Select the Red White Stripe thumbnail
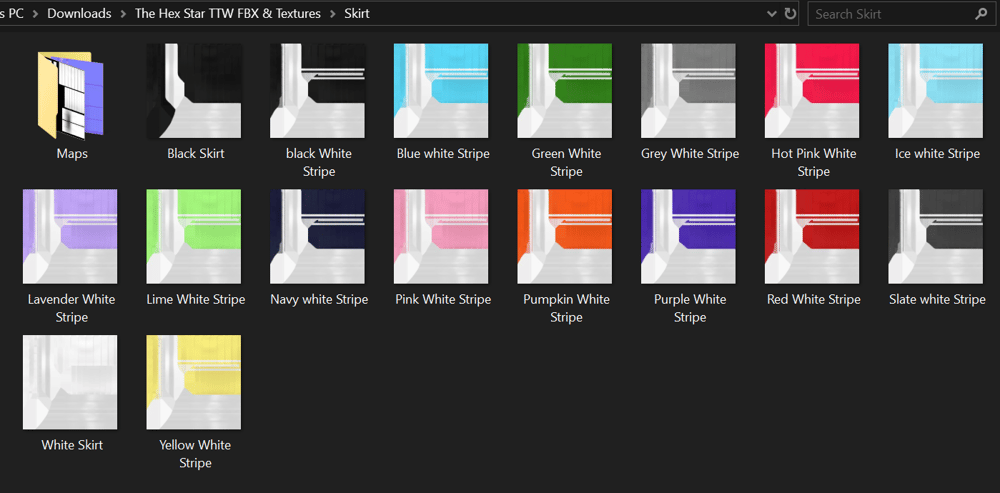Viewport: 1000px width, 493px height. tap(812, 237)
